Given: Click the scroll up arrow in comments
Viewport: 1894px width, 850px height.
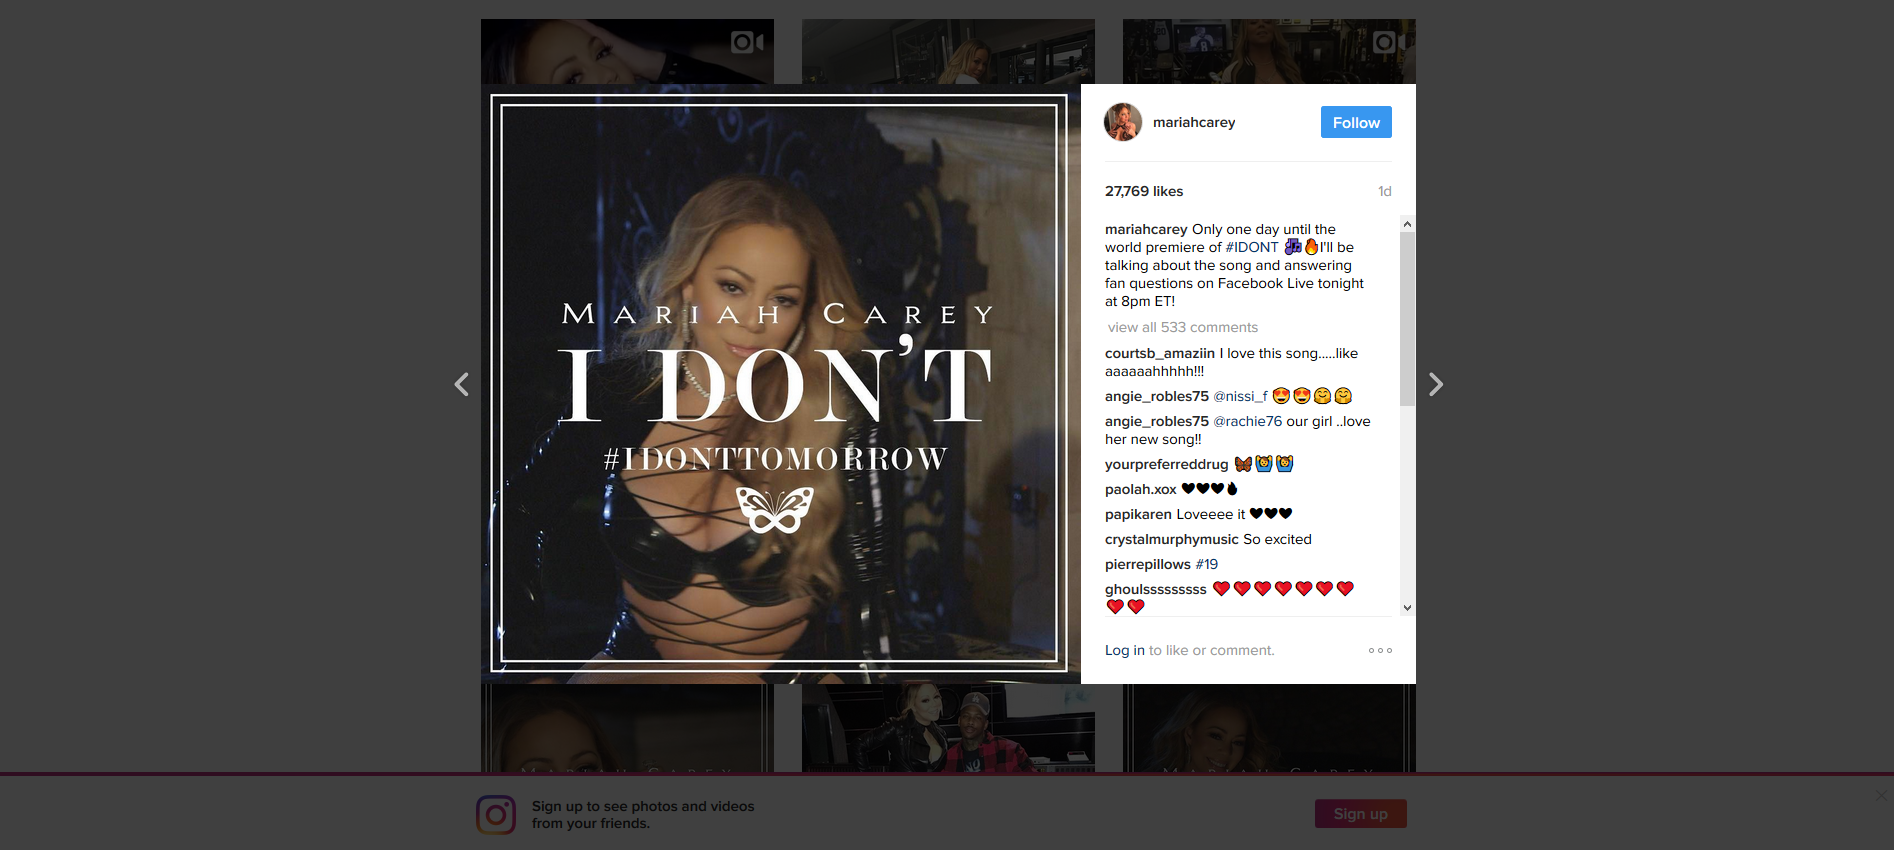Looking at the screenshot, I should pyautogui.click(x=1407, y=224).
